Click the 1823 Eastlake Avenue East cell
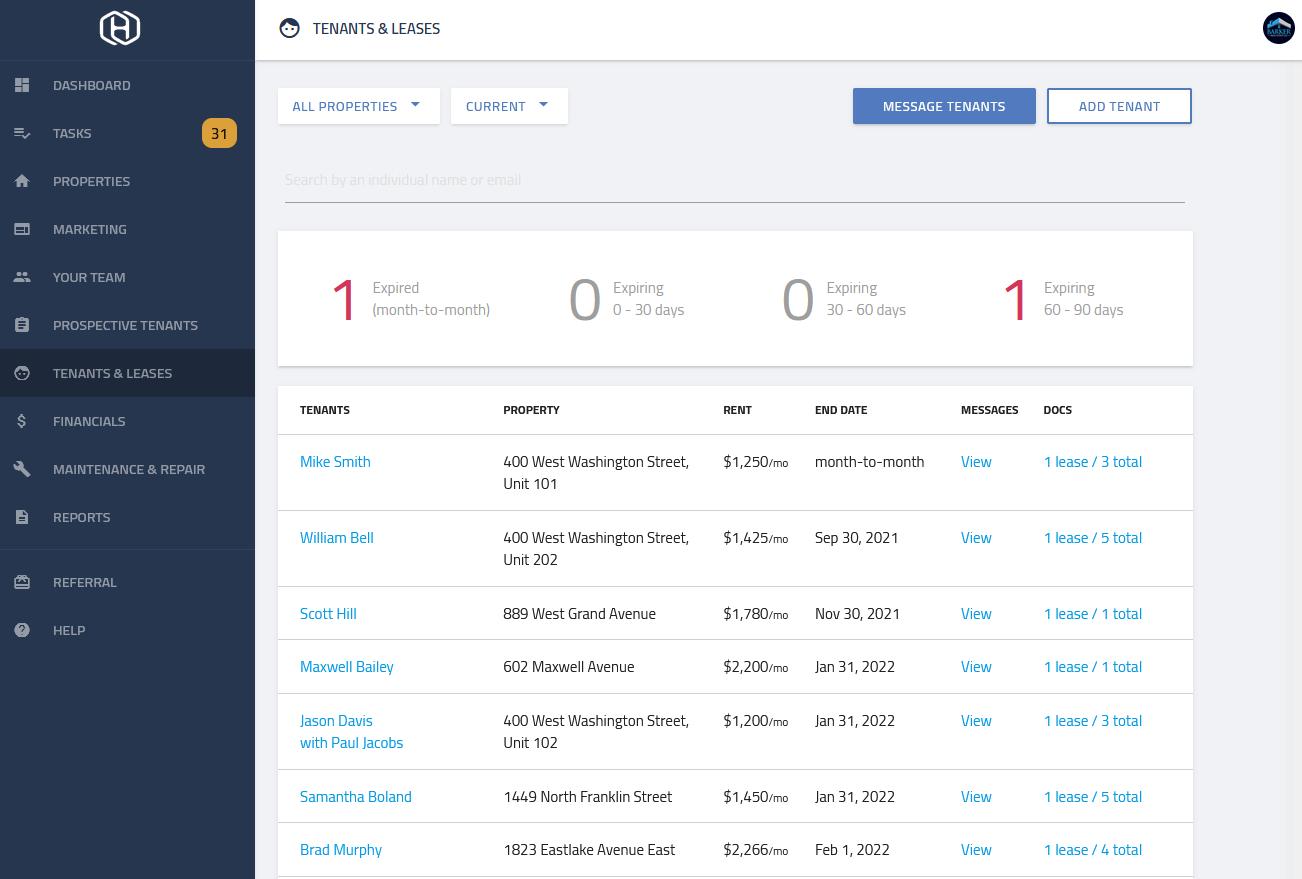This screenshot has height=879, width=1302. tap(589, 850)
